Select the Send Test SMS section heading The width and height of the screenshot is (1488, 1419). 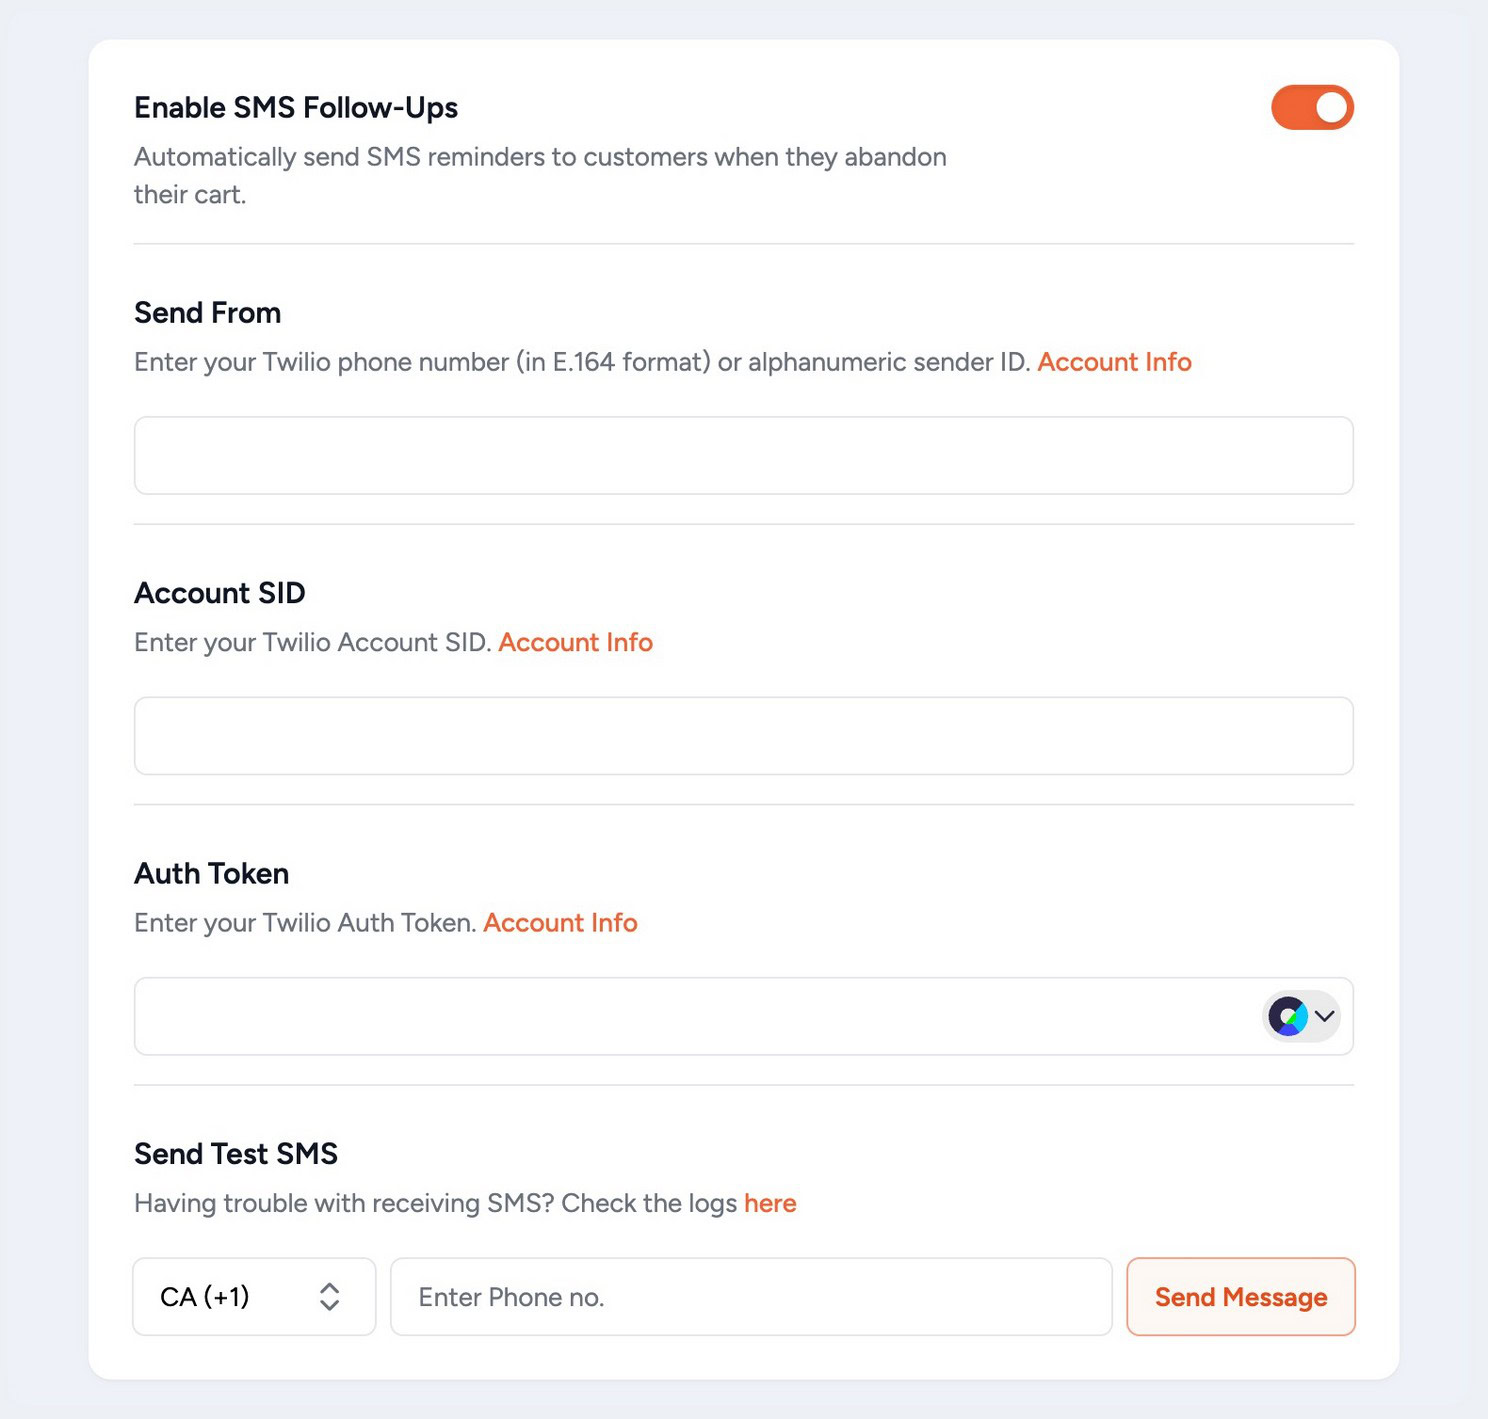236,1153
